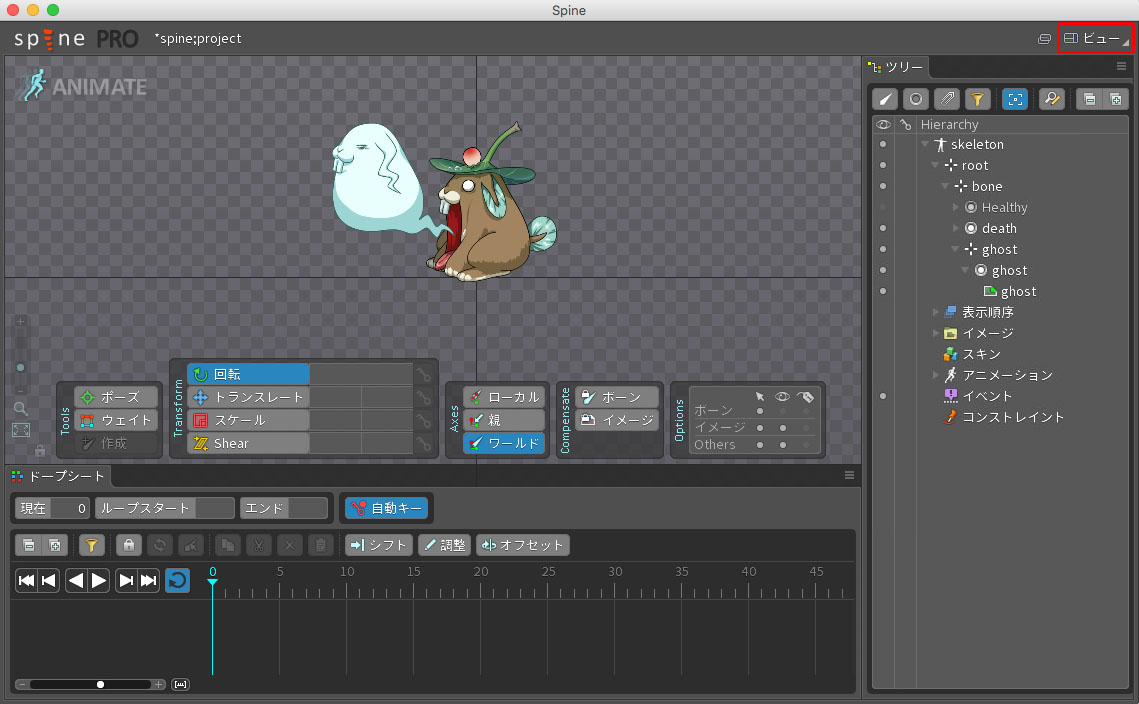Image resolution: width=1139 pixels, height=704 pixels.
Task: Toggle slots filter circle icon in tree
Action: 916,99
